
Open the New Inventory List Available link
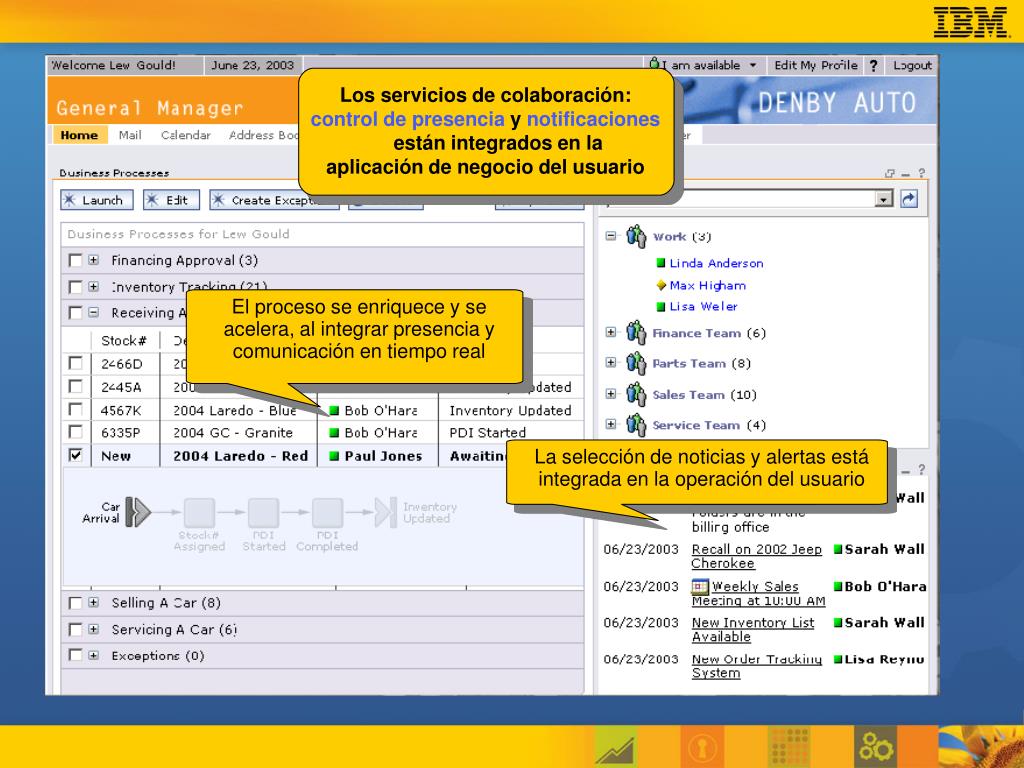[752, 630]
